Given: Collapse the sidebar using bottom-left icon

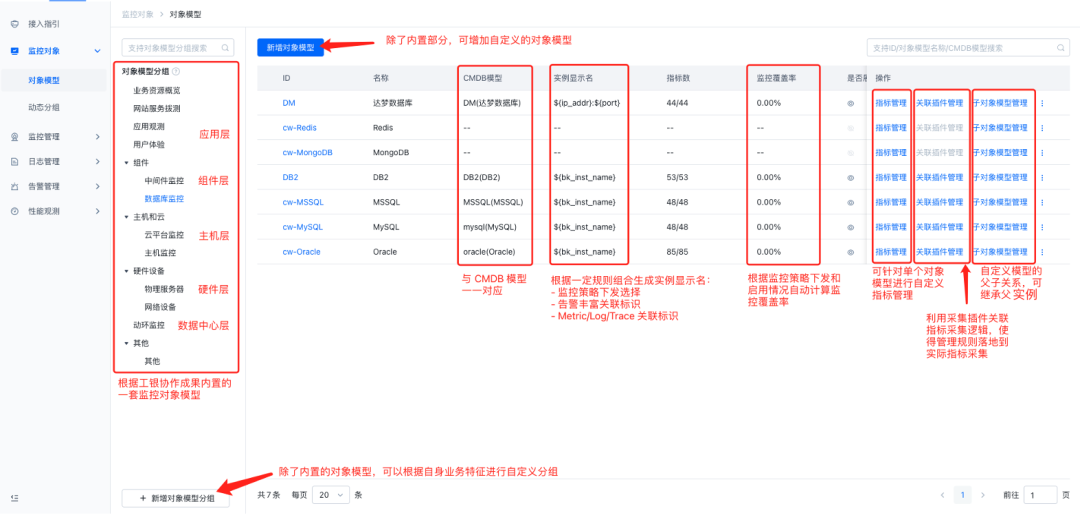Looking at the screenshot, I should (14, 497).
